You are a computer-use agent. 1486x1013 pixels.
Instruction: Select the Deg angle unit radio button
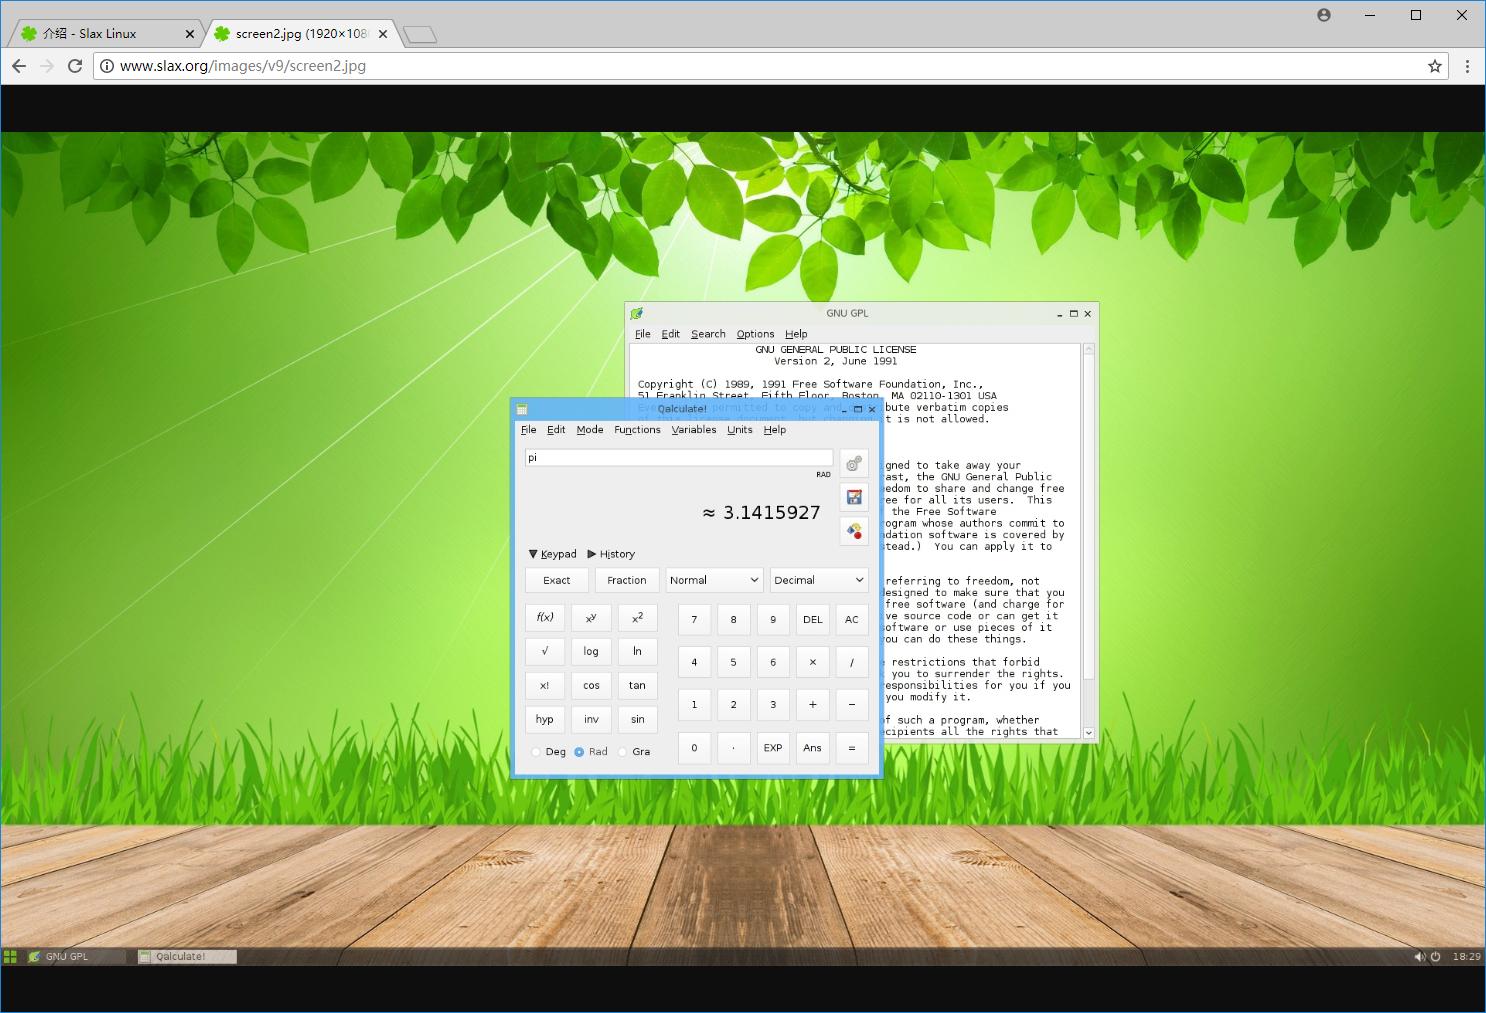536,752
